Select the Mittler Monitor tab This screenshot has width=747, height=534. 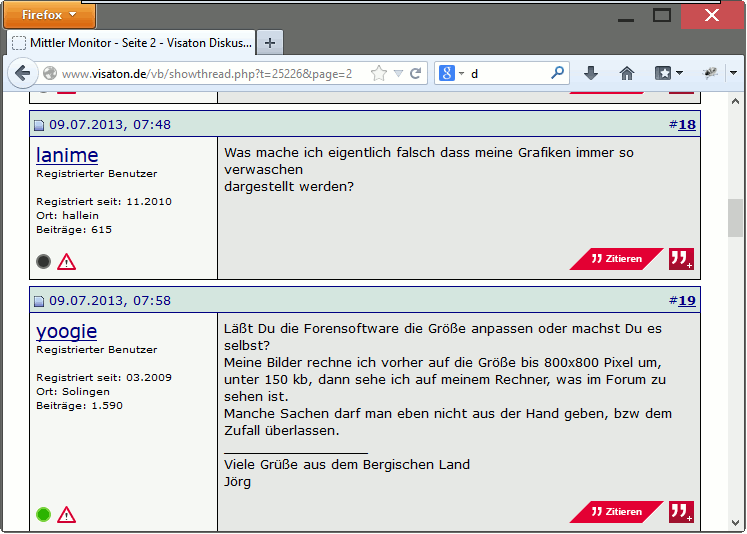pyautogui.click(x=131, y=43)
